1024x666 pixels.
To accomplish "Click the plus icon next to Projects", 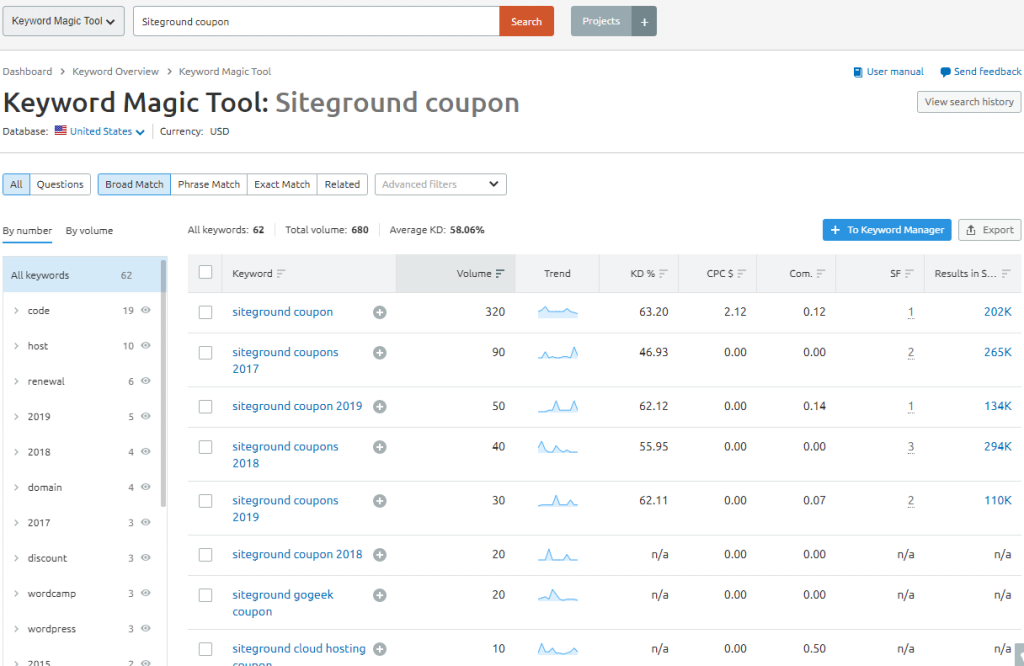I will pos(644,22).
